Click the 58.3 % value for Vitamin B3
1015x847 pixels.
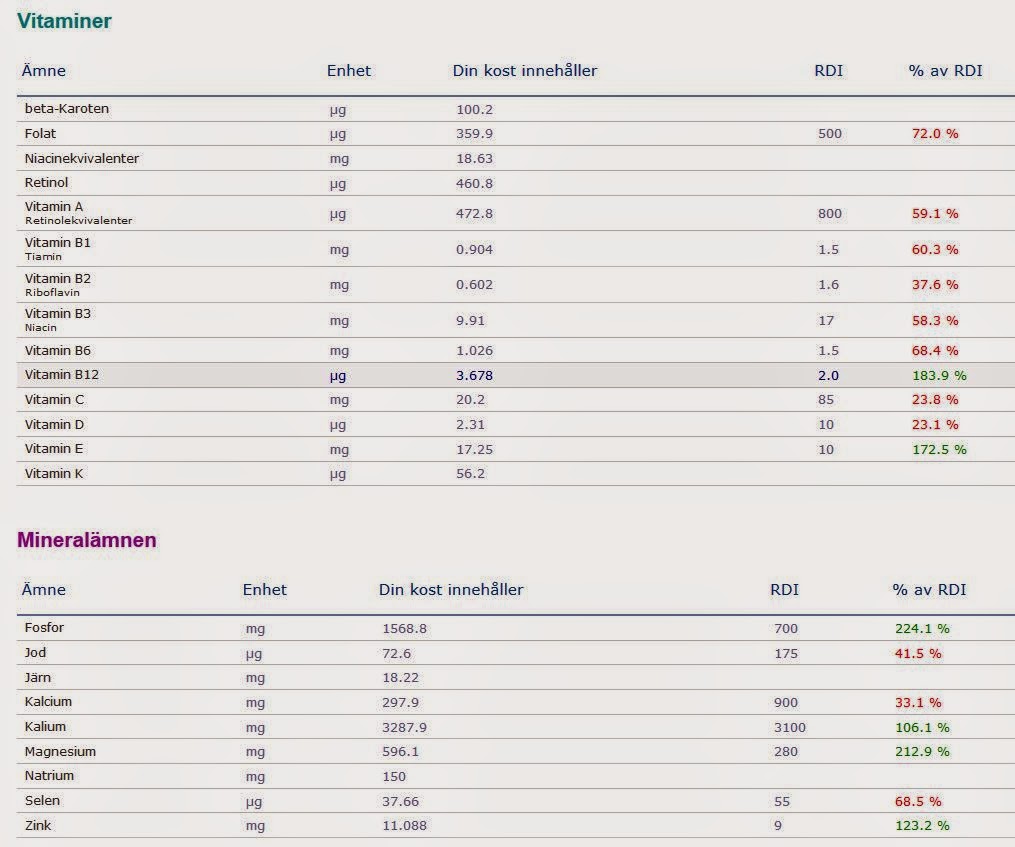(x=935, y=321)
